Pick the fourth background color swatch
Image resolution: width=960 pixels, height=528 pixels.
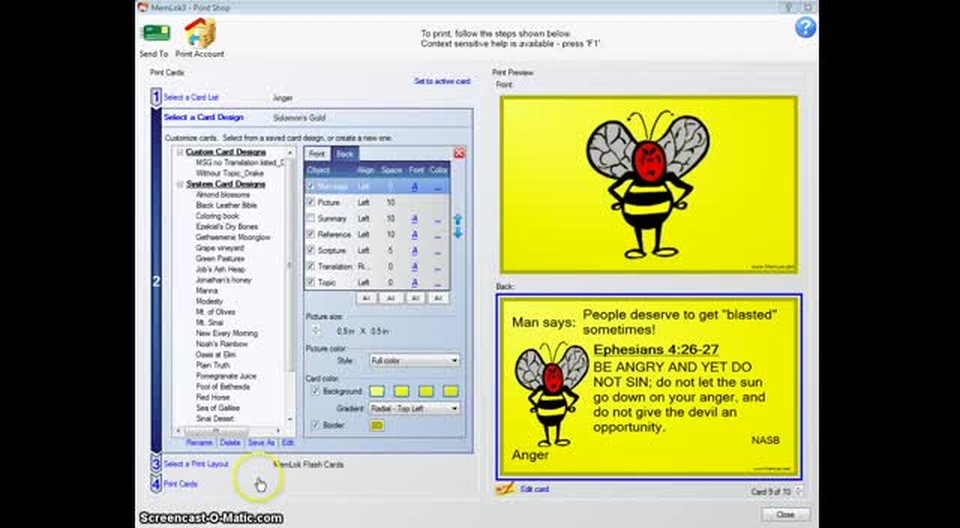[451, 391]
